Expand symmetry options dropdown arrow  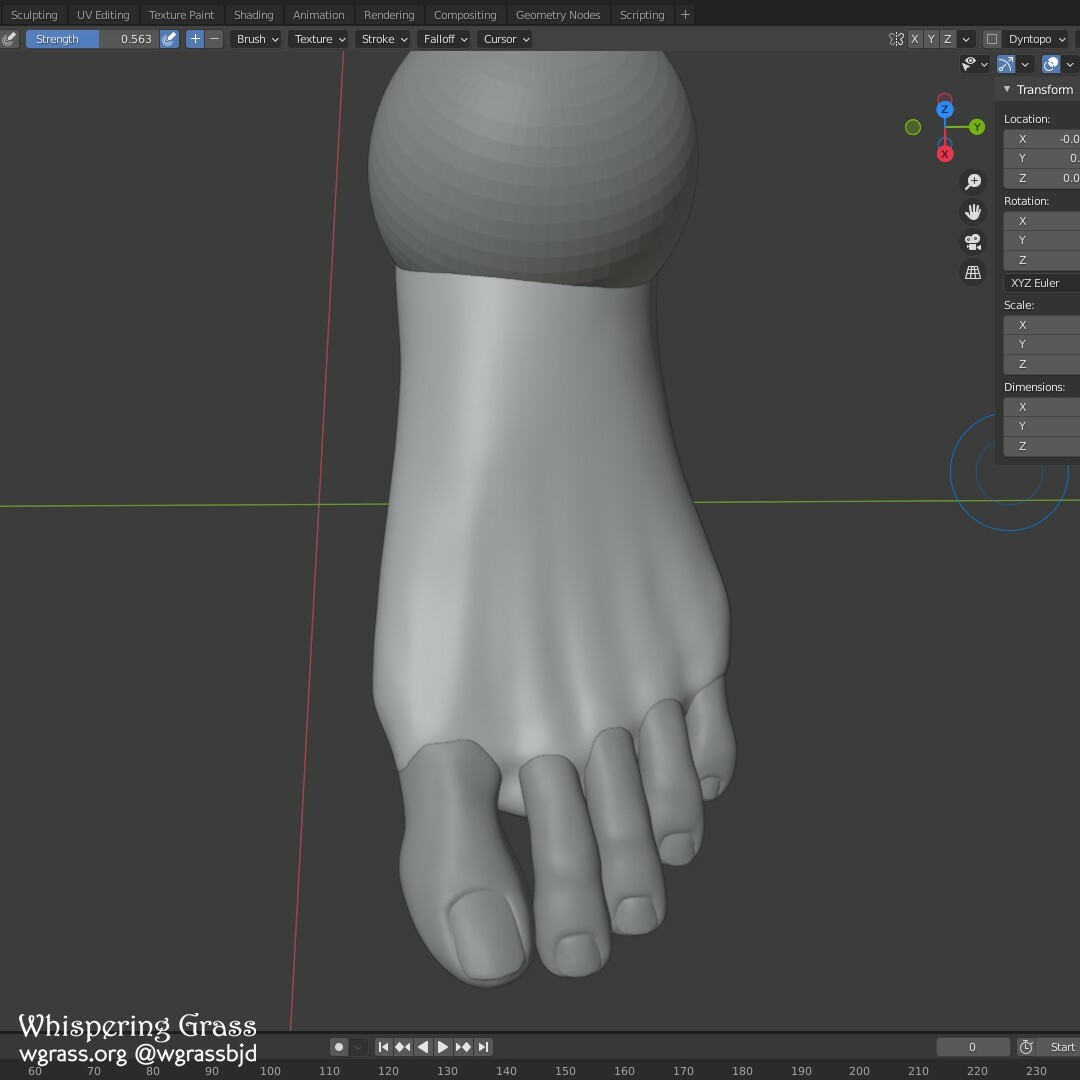tap(966, 39)
